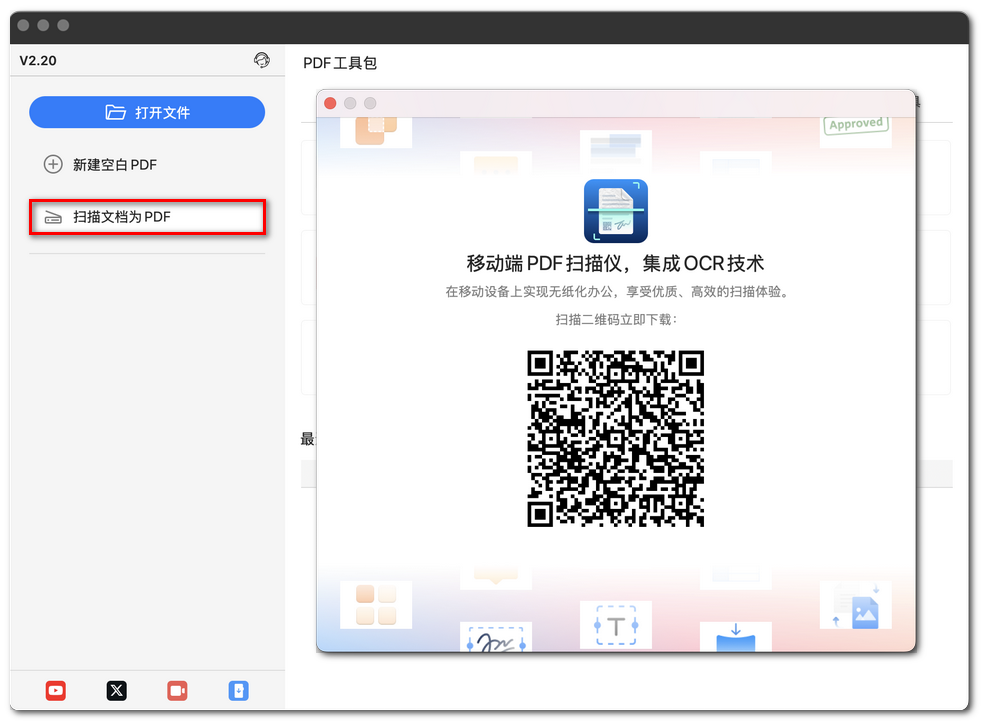The image size is (981, 721).
Task: Click the text box T thumbnail
Action: 615,626
